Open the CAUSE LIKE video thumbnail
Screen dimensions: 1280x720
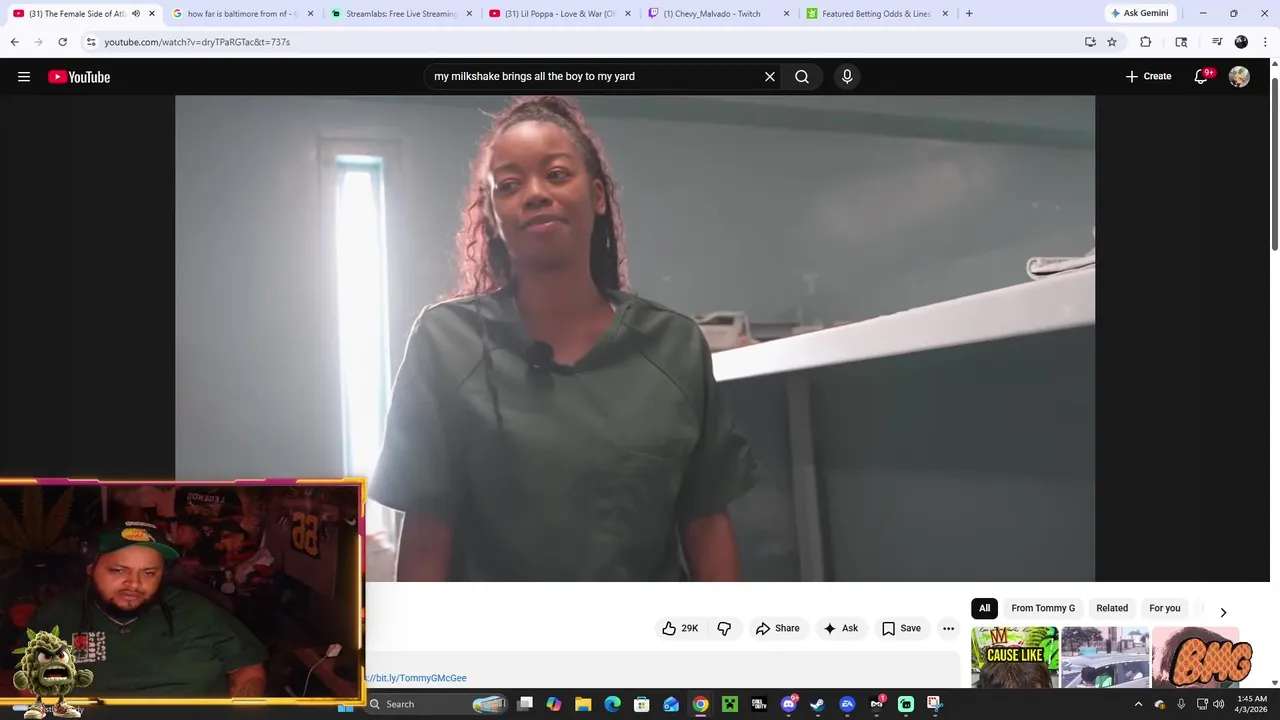(x=1015, y=657)
